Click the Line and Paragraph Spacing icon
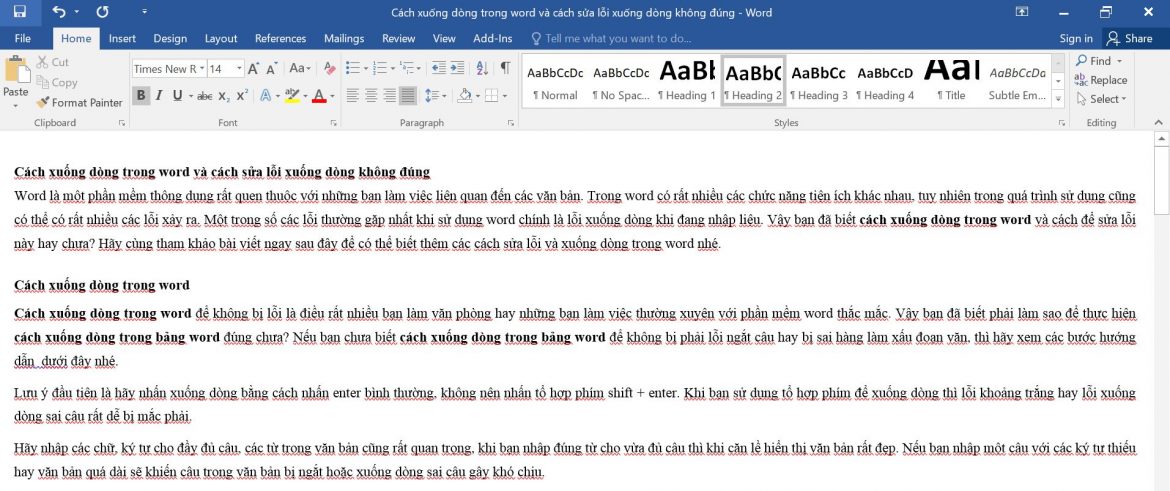The image size is (1170, 491). tap(431, 96)
